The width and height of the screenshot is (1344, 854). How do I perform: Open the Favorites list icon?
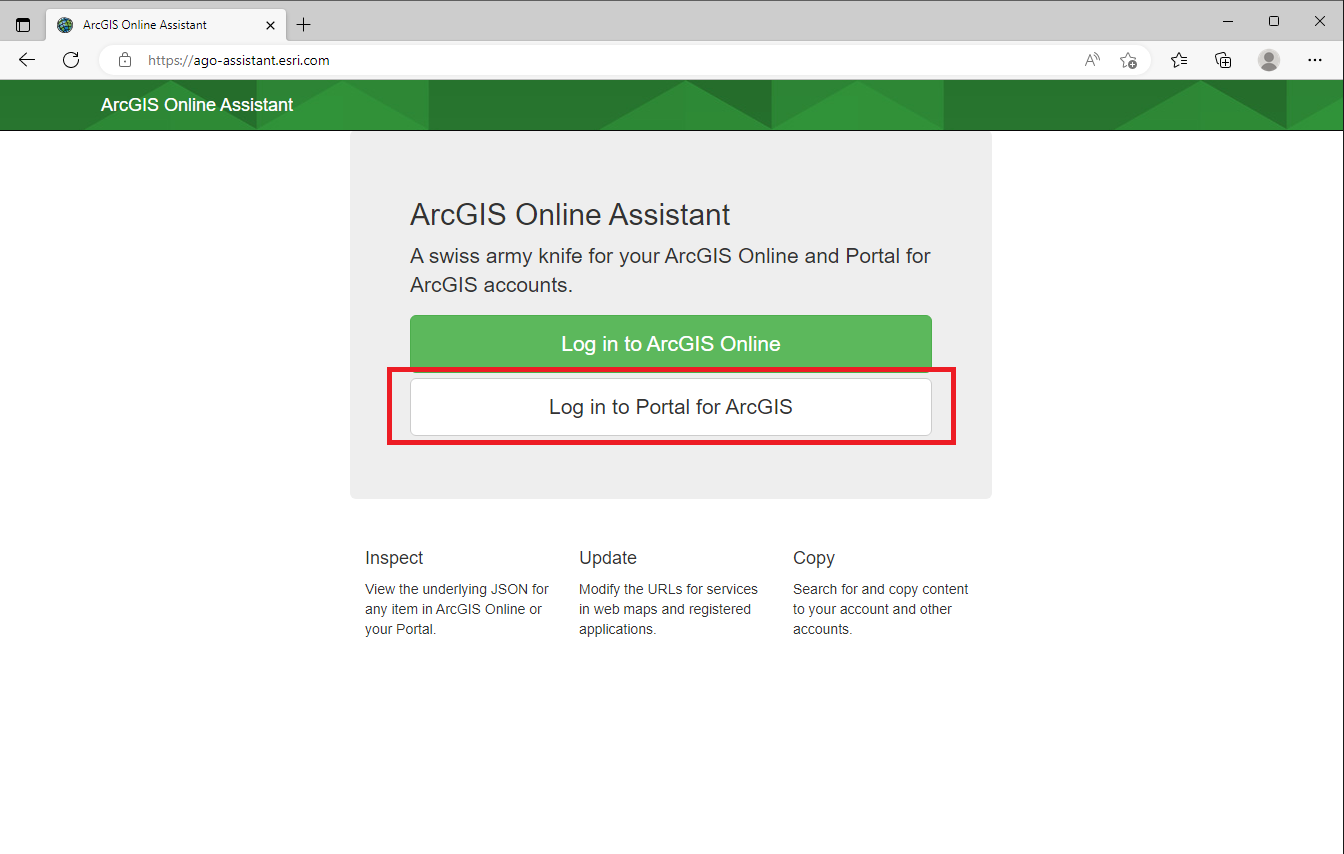(1179, 60)
